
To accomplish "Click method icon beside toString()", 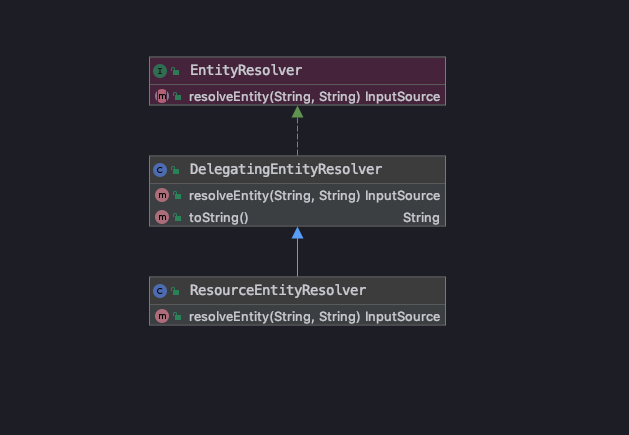I will 161,217.
